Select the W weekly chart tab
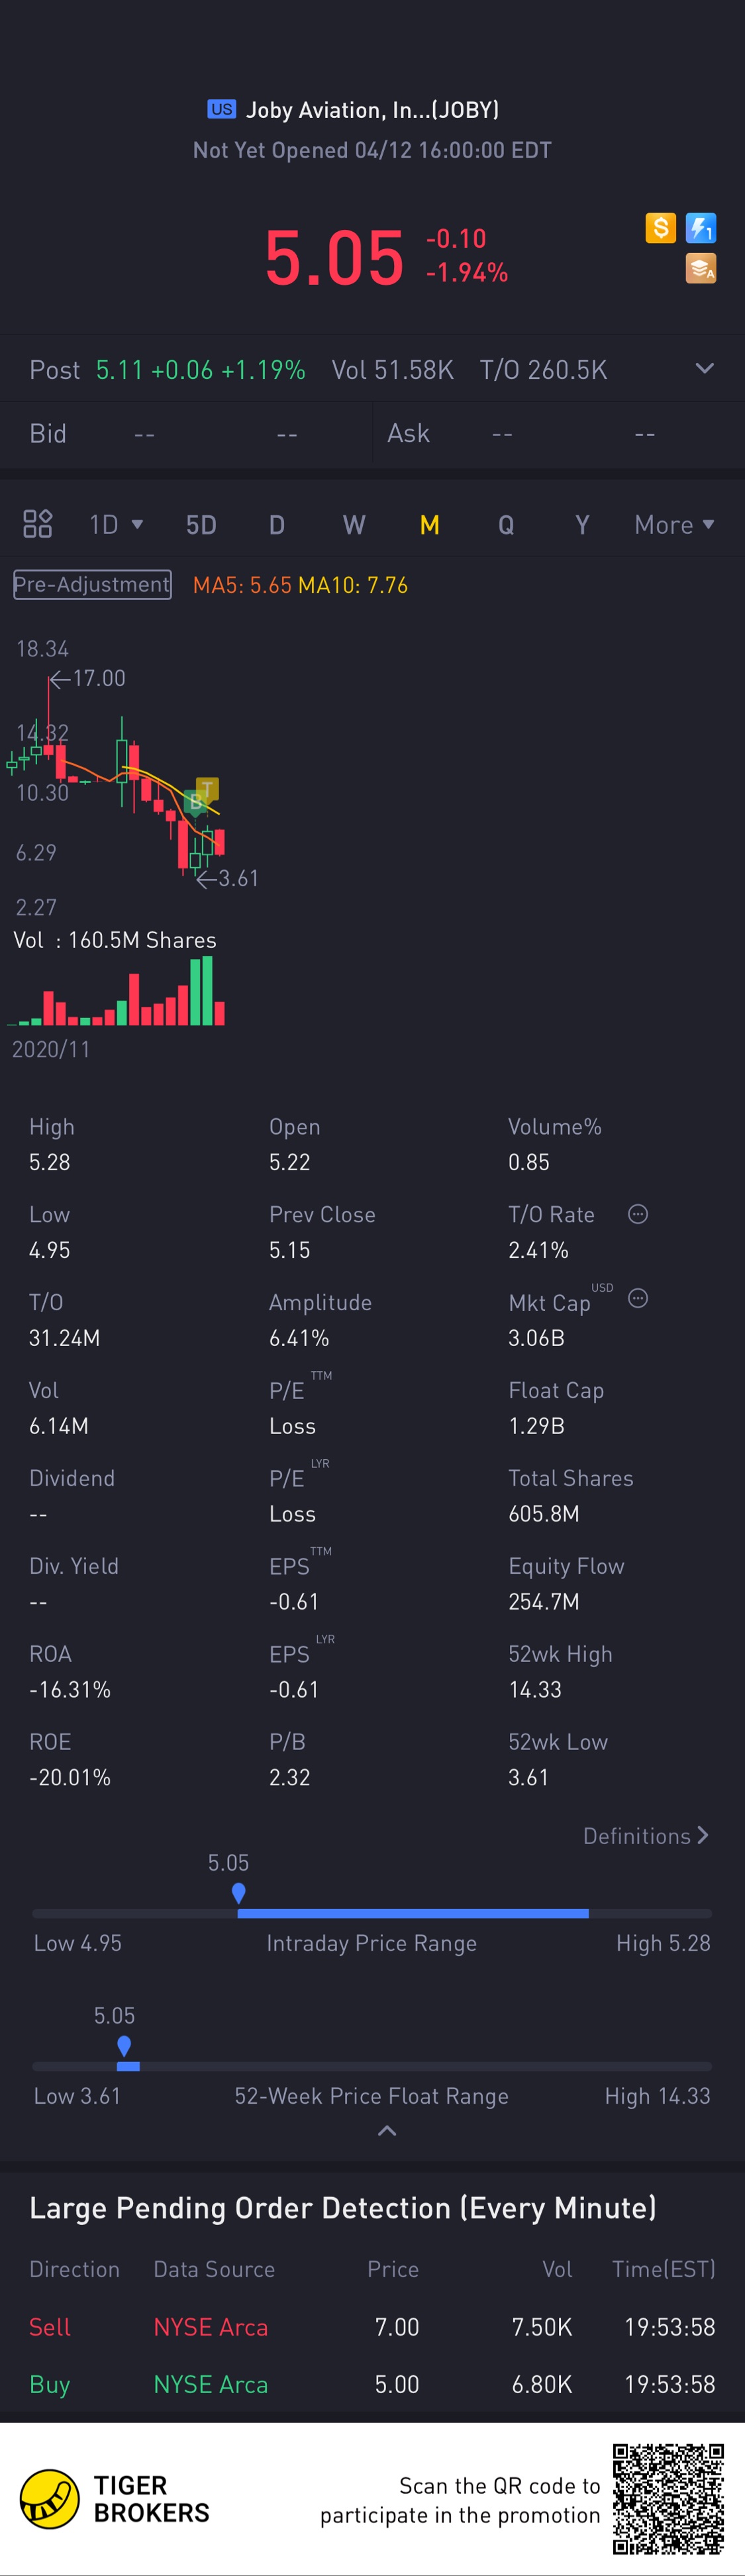Image resolution: width=745 pixels, height=2576 pixels. pyautogui.click(x=354, y=525)
